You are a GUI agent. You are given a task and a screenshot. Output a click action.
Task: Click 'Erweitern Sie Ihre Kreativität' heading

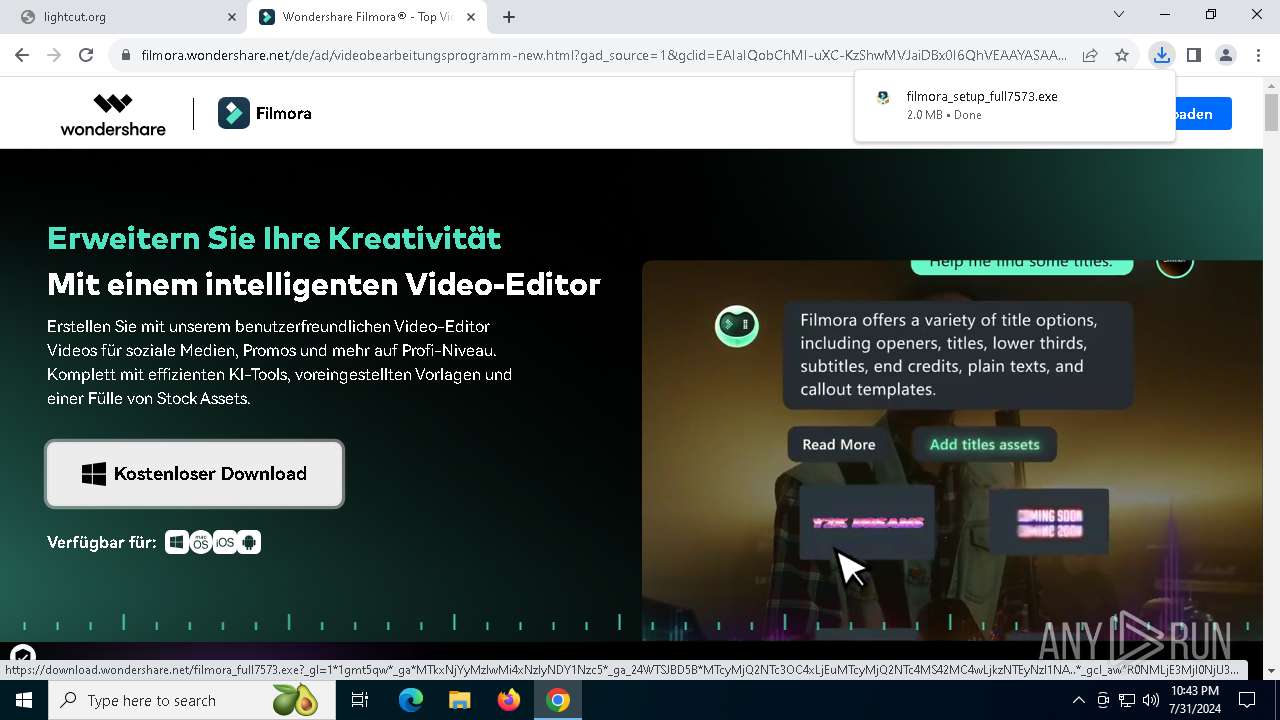274,239
